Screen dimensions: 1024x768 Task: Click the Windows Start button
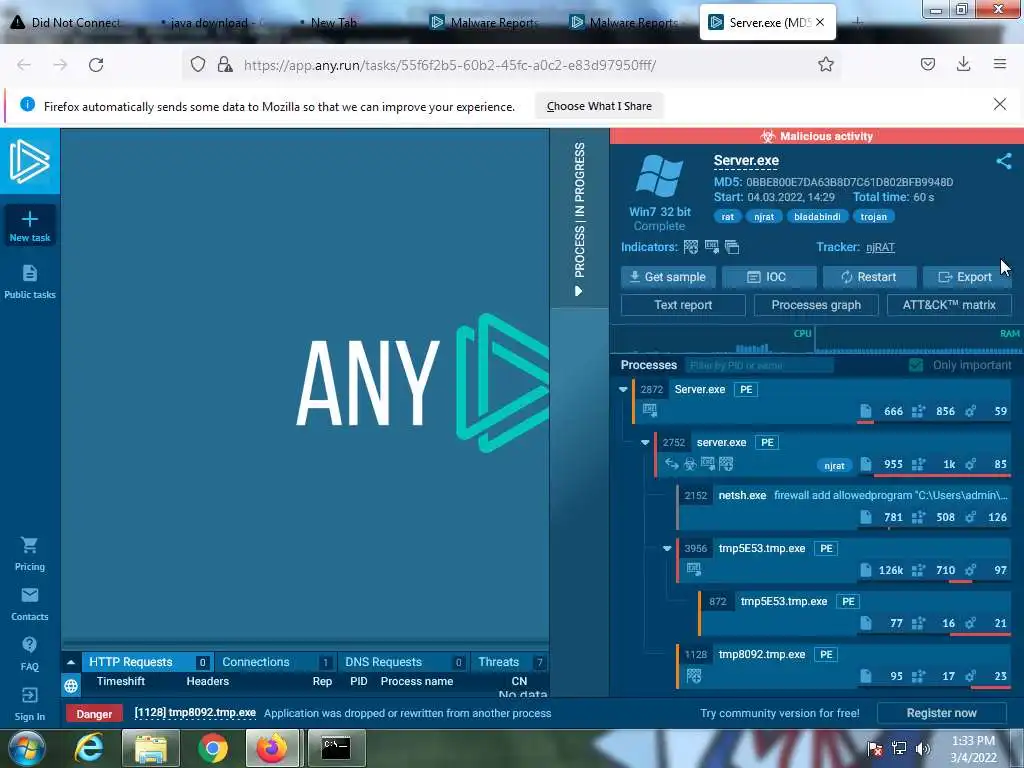(x=26, y=748)
